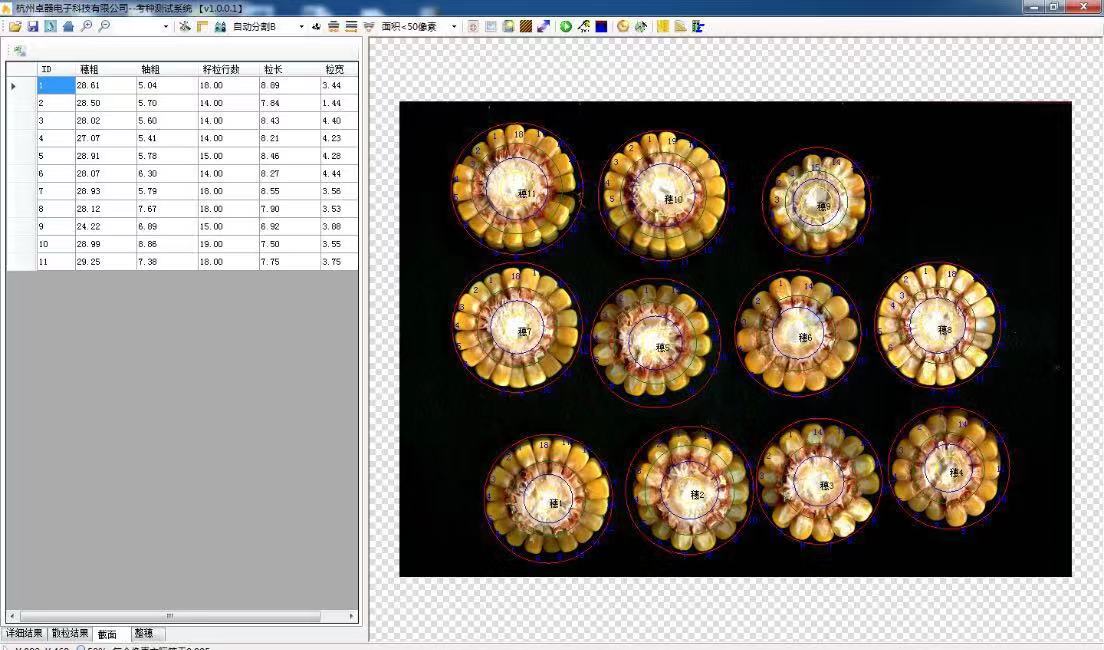Click the open folder icon in toolbar

(x=15, y=26)
